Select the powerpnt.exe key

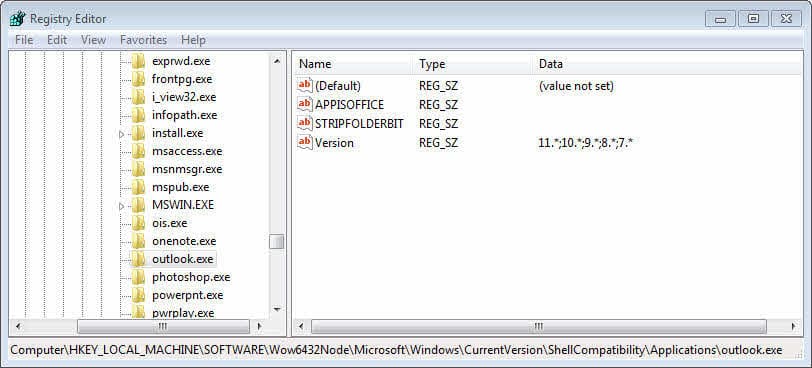coord(187,295)
